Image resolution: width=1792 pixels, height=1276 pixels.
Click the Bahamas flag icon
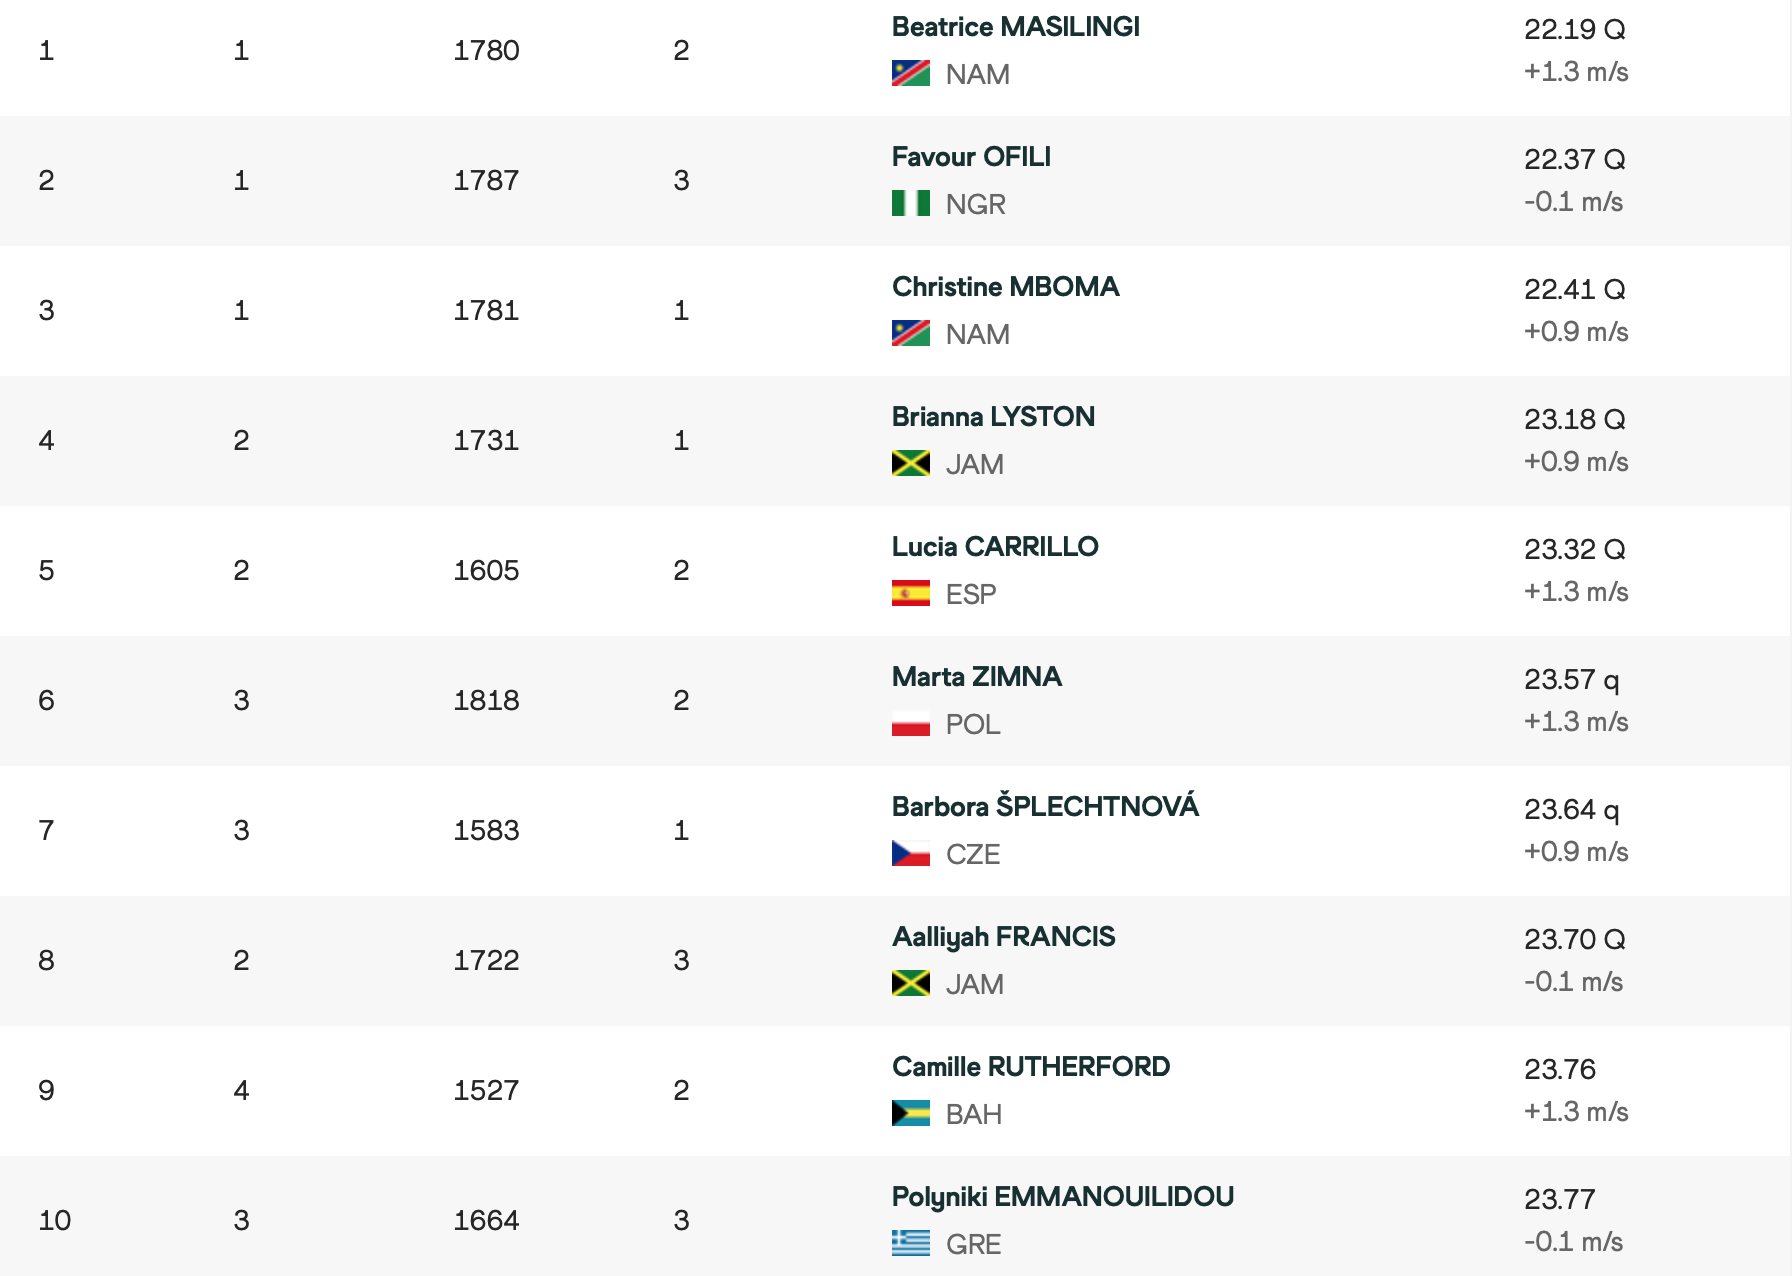(x=910, y=1114)
